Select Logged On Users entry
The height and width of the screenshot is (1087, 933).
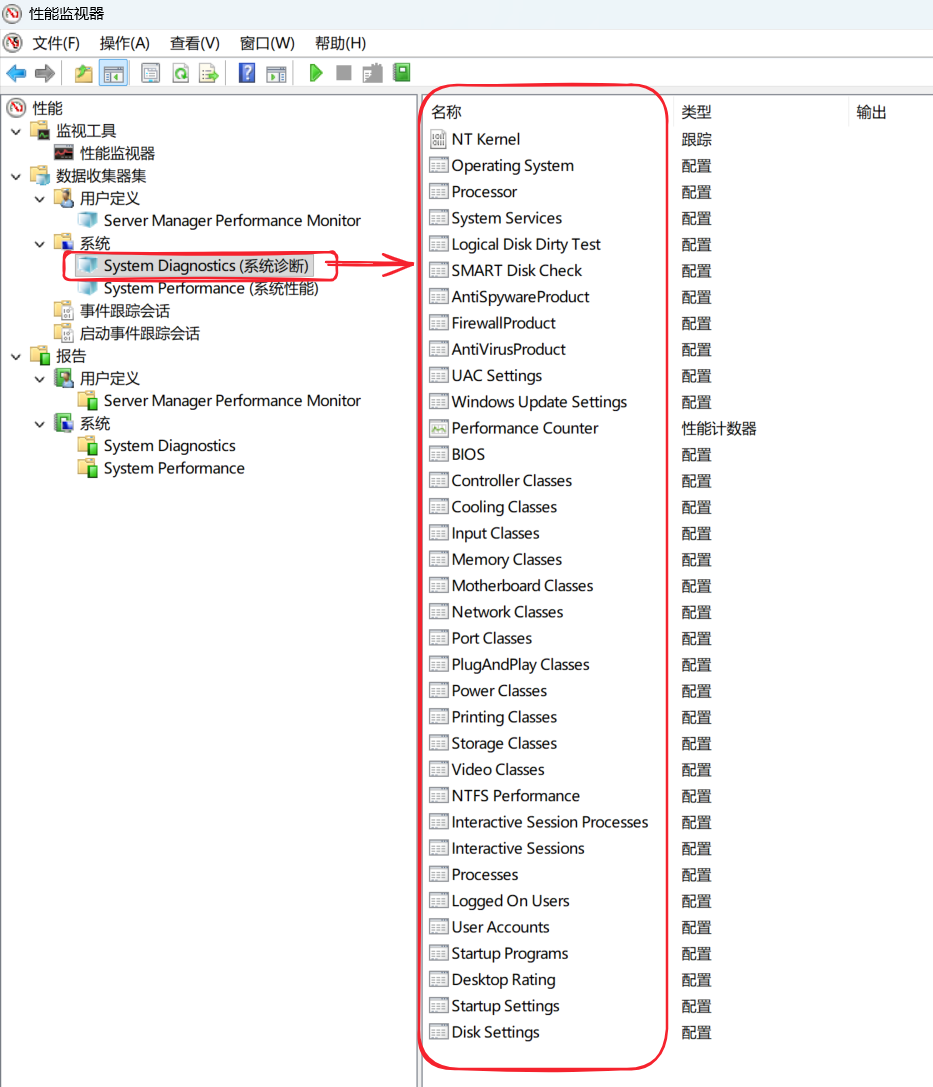point(510,901)
